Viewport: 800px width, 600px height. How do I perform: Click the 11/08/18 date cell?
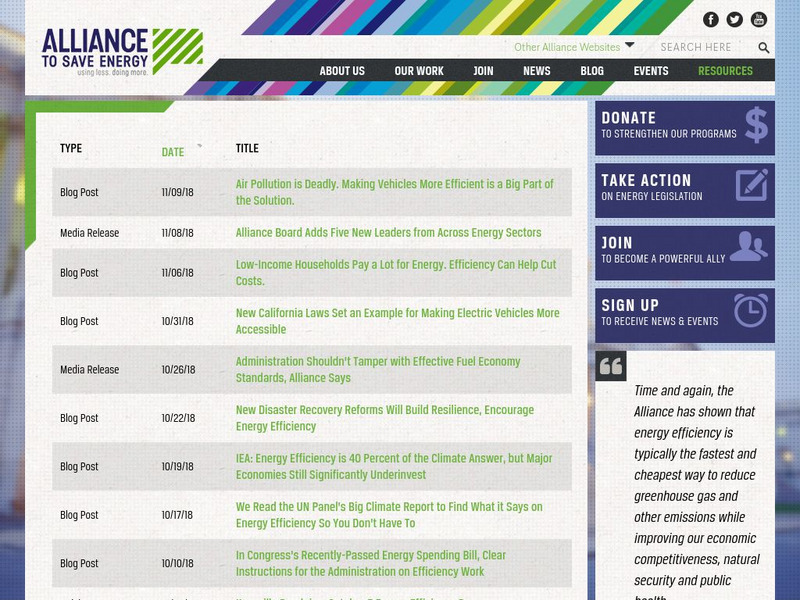(x=178, y=233)
